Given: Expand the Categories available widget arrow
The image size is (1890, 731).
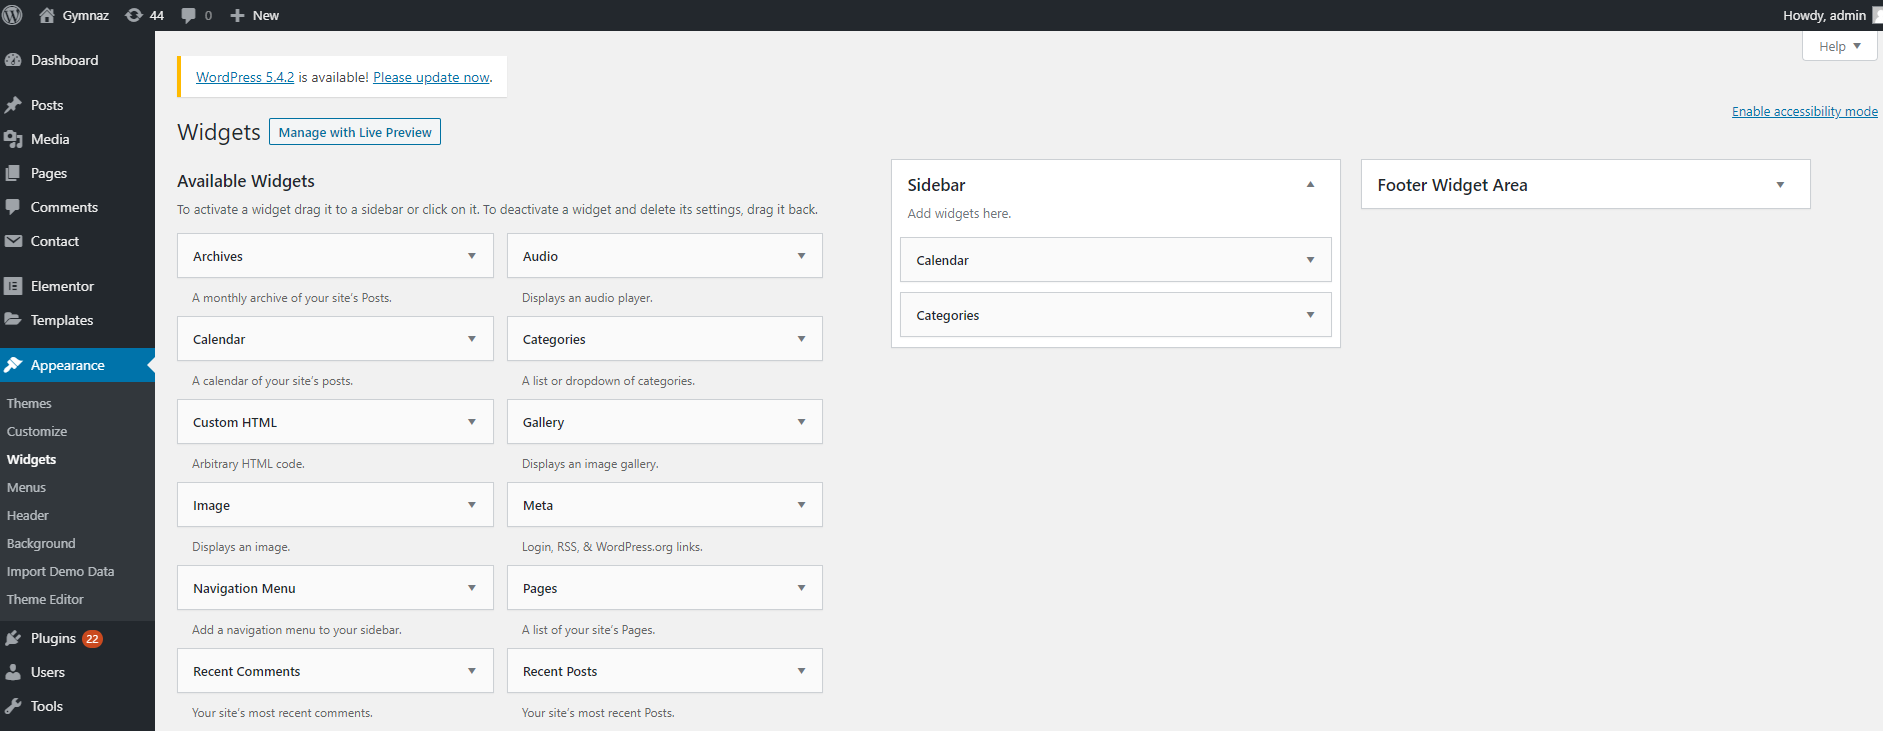Looking at the screenshot, I should (801, 339).
